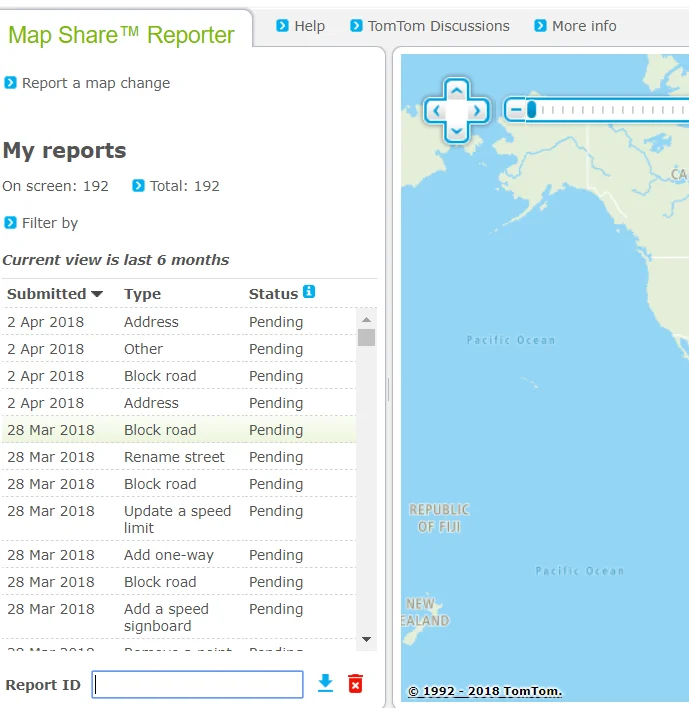
Task: Pan the map up with the arrow
Action: (x=457, y=91)
